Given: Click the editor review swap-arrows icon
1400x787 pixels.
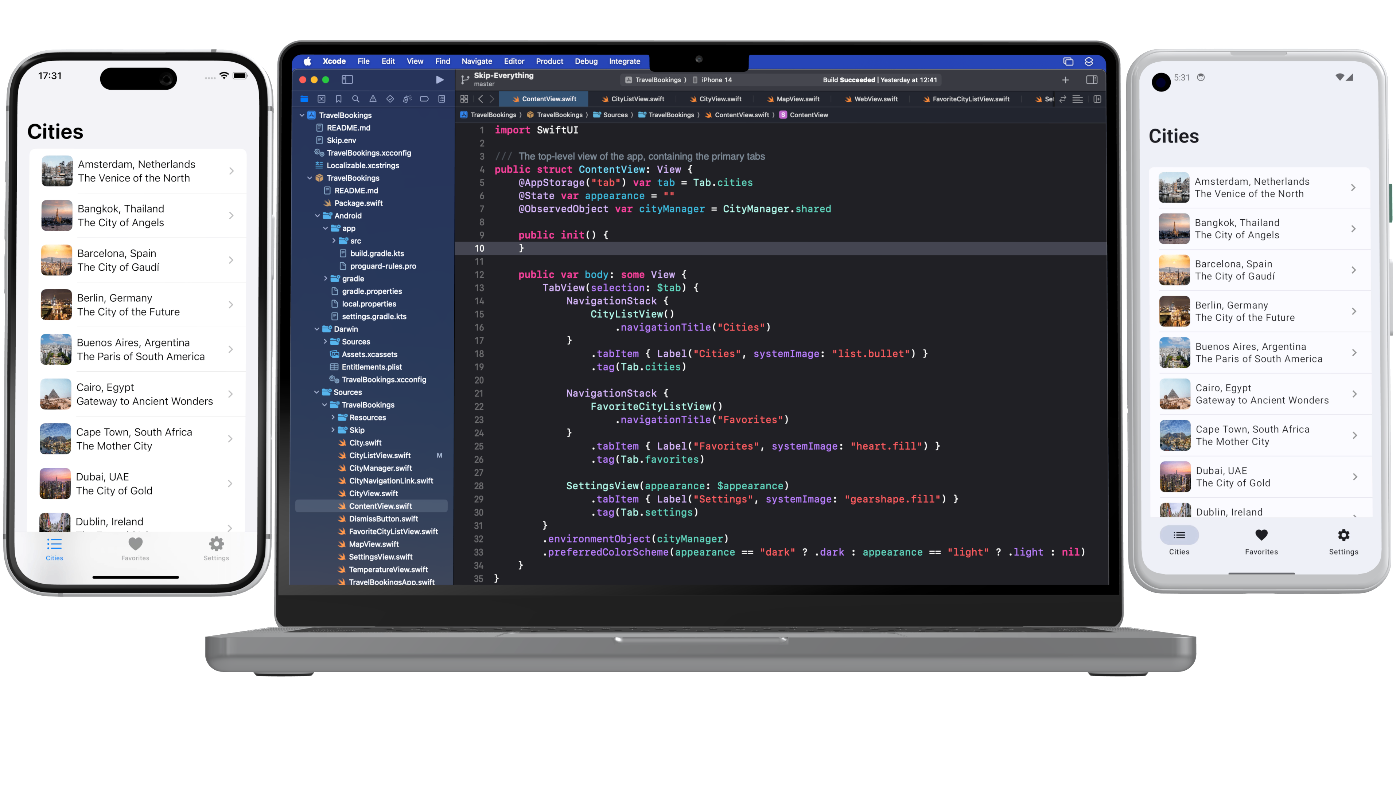Looking at the screenshot, I should pyautogui.click(x=1063, y=99).
